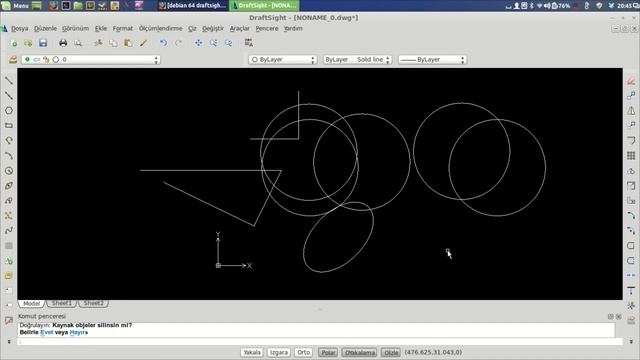Viewport: 640px width, 360px height.
Task: Open ByLayer Solid line style dropdown
Action: tap(357, 60)
